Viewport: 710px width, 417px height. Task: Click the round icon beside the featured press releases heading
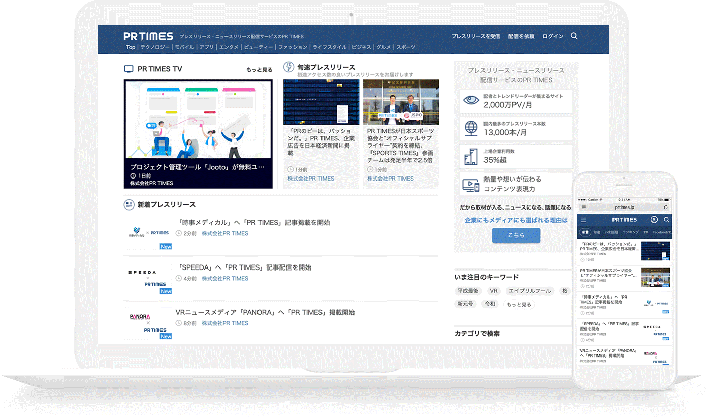pos(288,67)
